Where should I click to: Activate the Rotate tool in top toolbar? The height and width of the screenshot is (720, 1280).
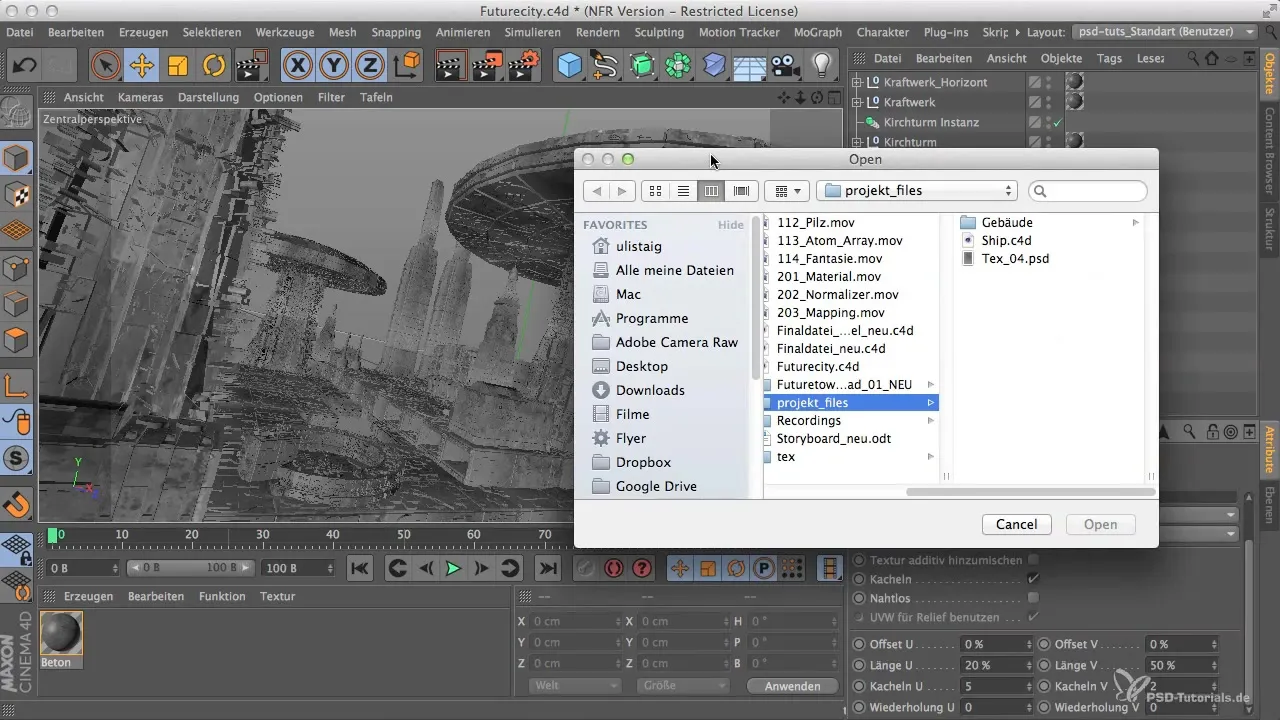click(213, 66)
